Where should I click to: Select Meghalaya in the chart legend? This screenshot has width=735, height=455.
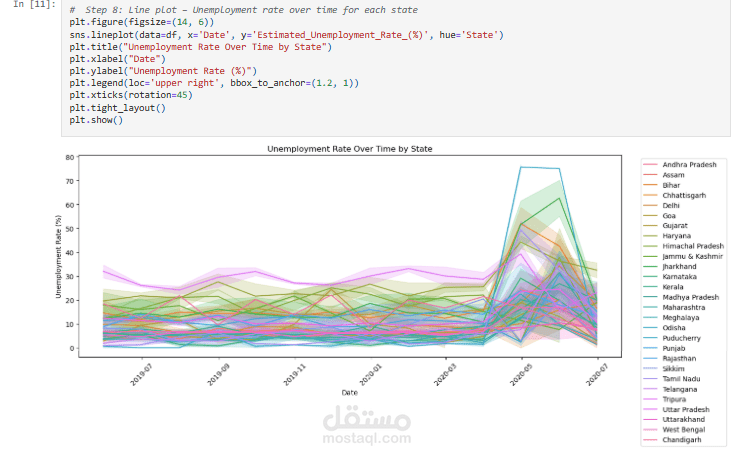(x=681, y=318)
